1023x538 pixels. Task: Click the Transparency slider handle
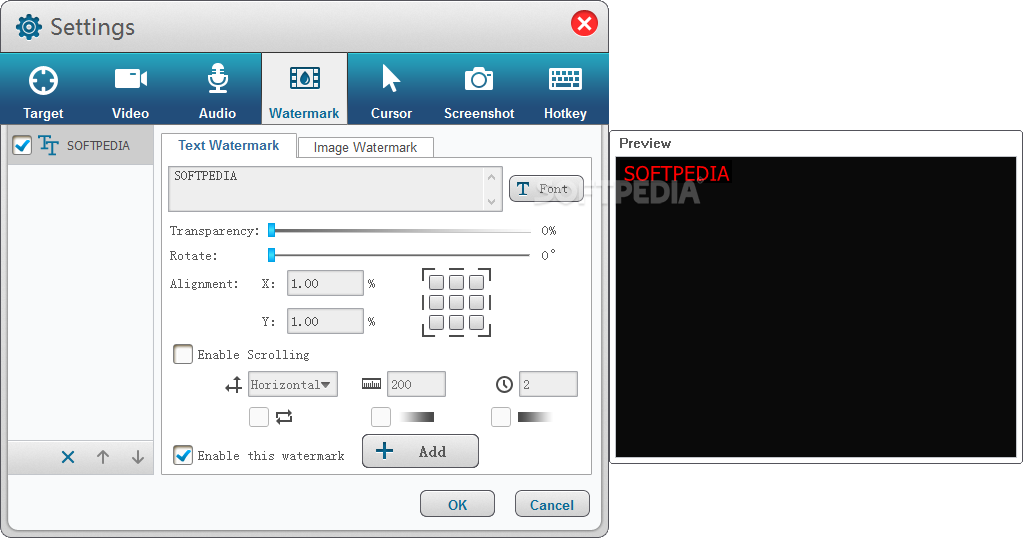click(x=271, y=231)
